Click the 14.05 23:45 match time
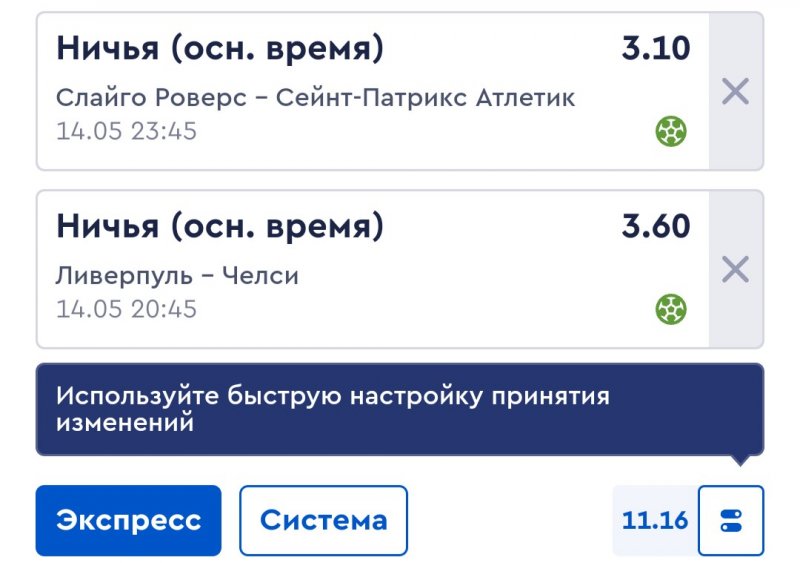Viewport: 800px width, 563px height. [x=126, y=131]
